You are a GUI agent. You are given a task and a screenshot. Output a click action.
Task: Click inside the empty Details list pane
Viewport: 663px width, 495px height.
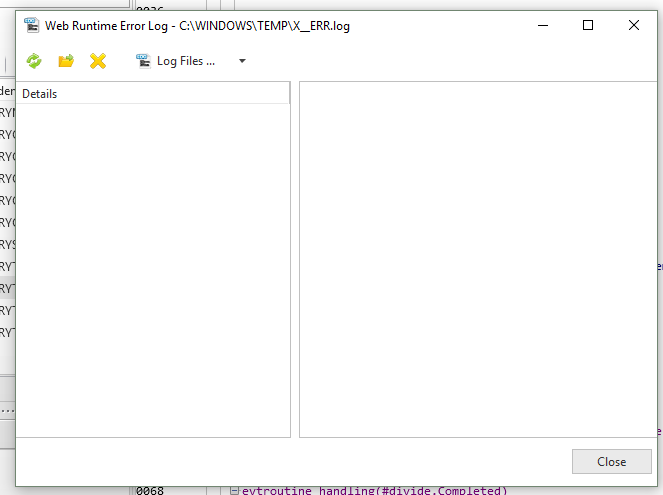coord(152,270)
